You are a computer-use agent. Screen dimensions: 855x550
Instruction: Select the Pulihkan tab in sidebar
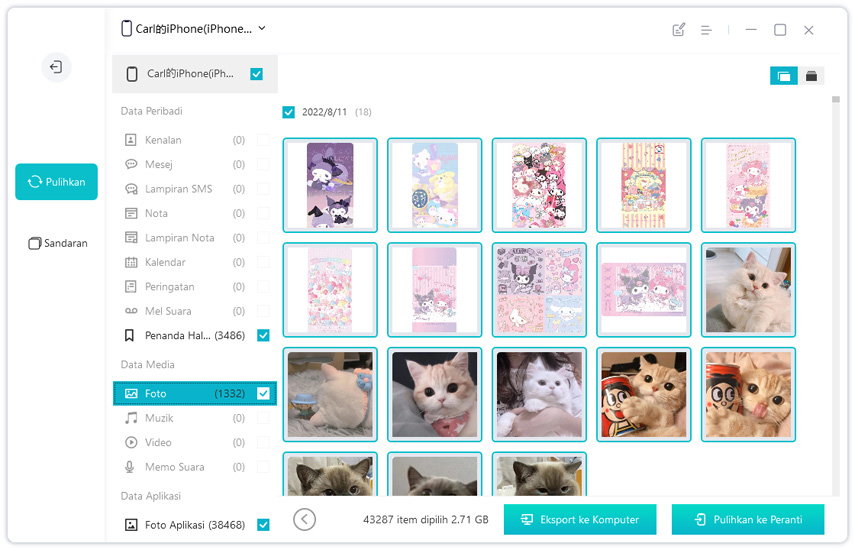[57, 182]
